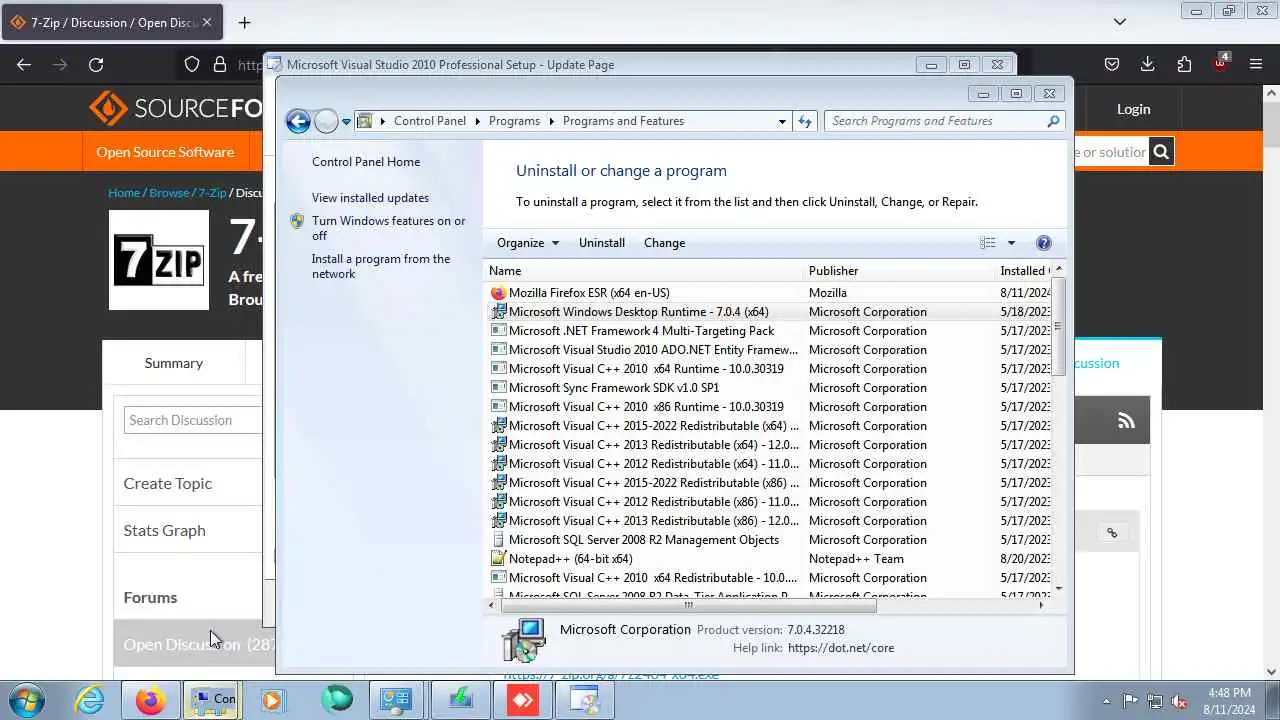The width and height of the screenshot is (1280, 720).
Task: Open the recent pages arrow beside the Forward button
Action: click(346, 122)
